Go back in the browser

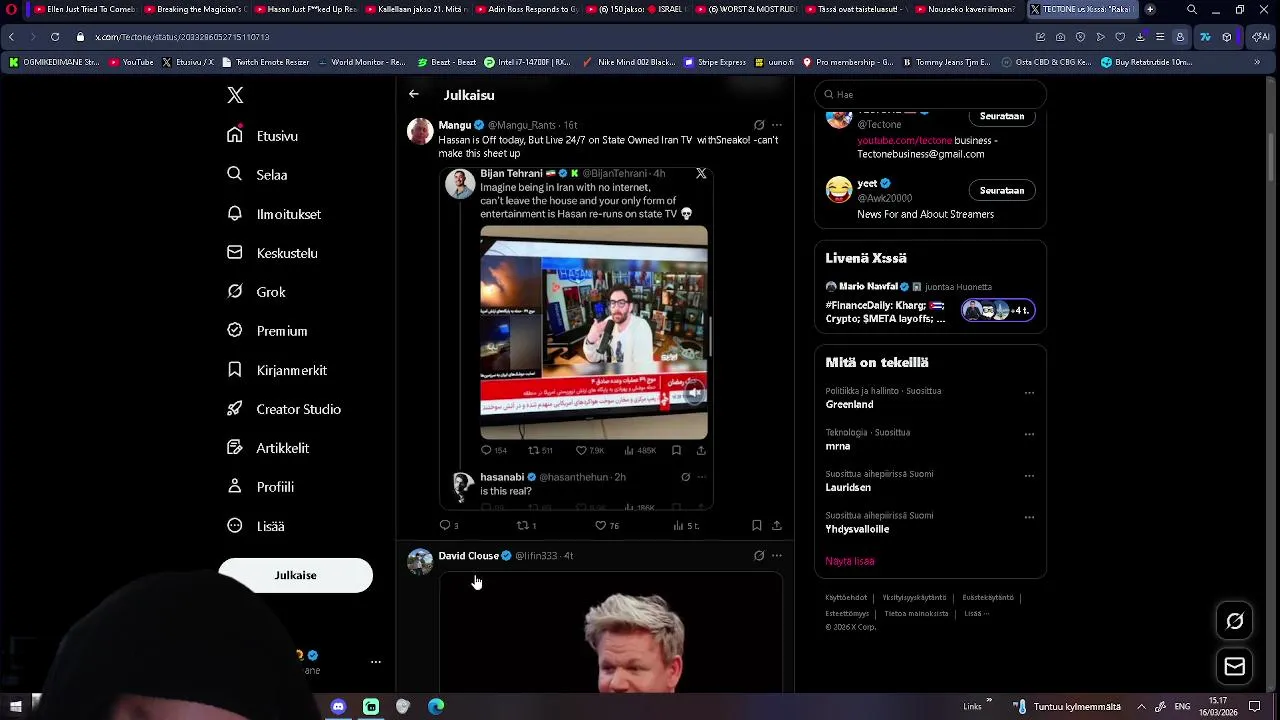[11, 37]
